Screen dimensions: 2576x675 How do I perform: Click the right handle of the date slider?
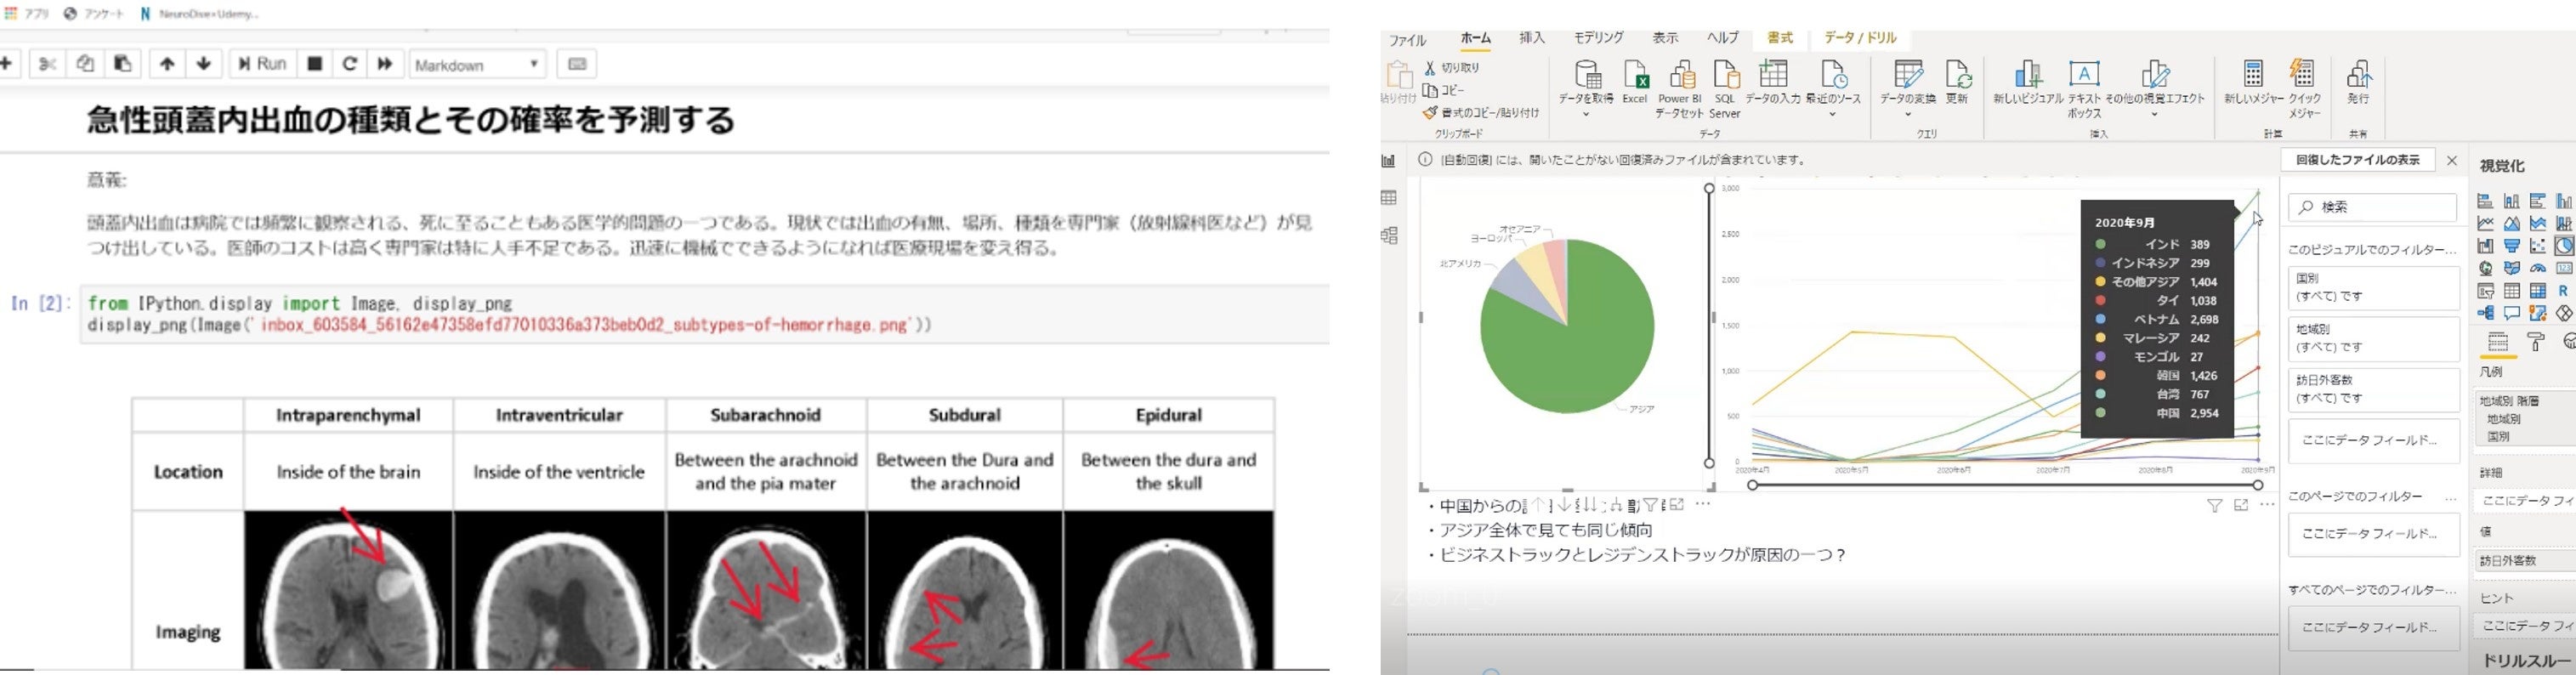(x=2257, y=485)
